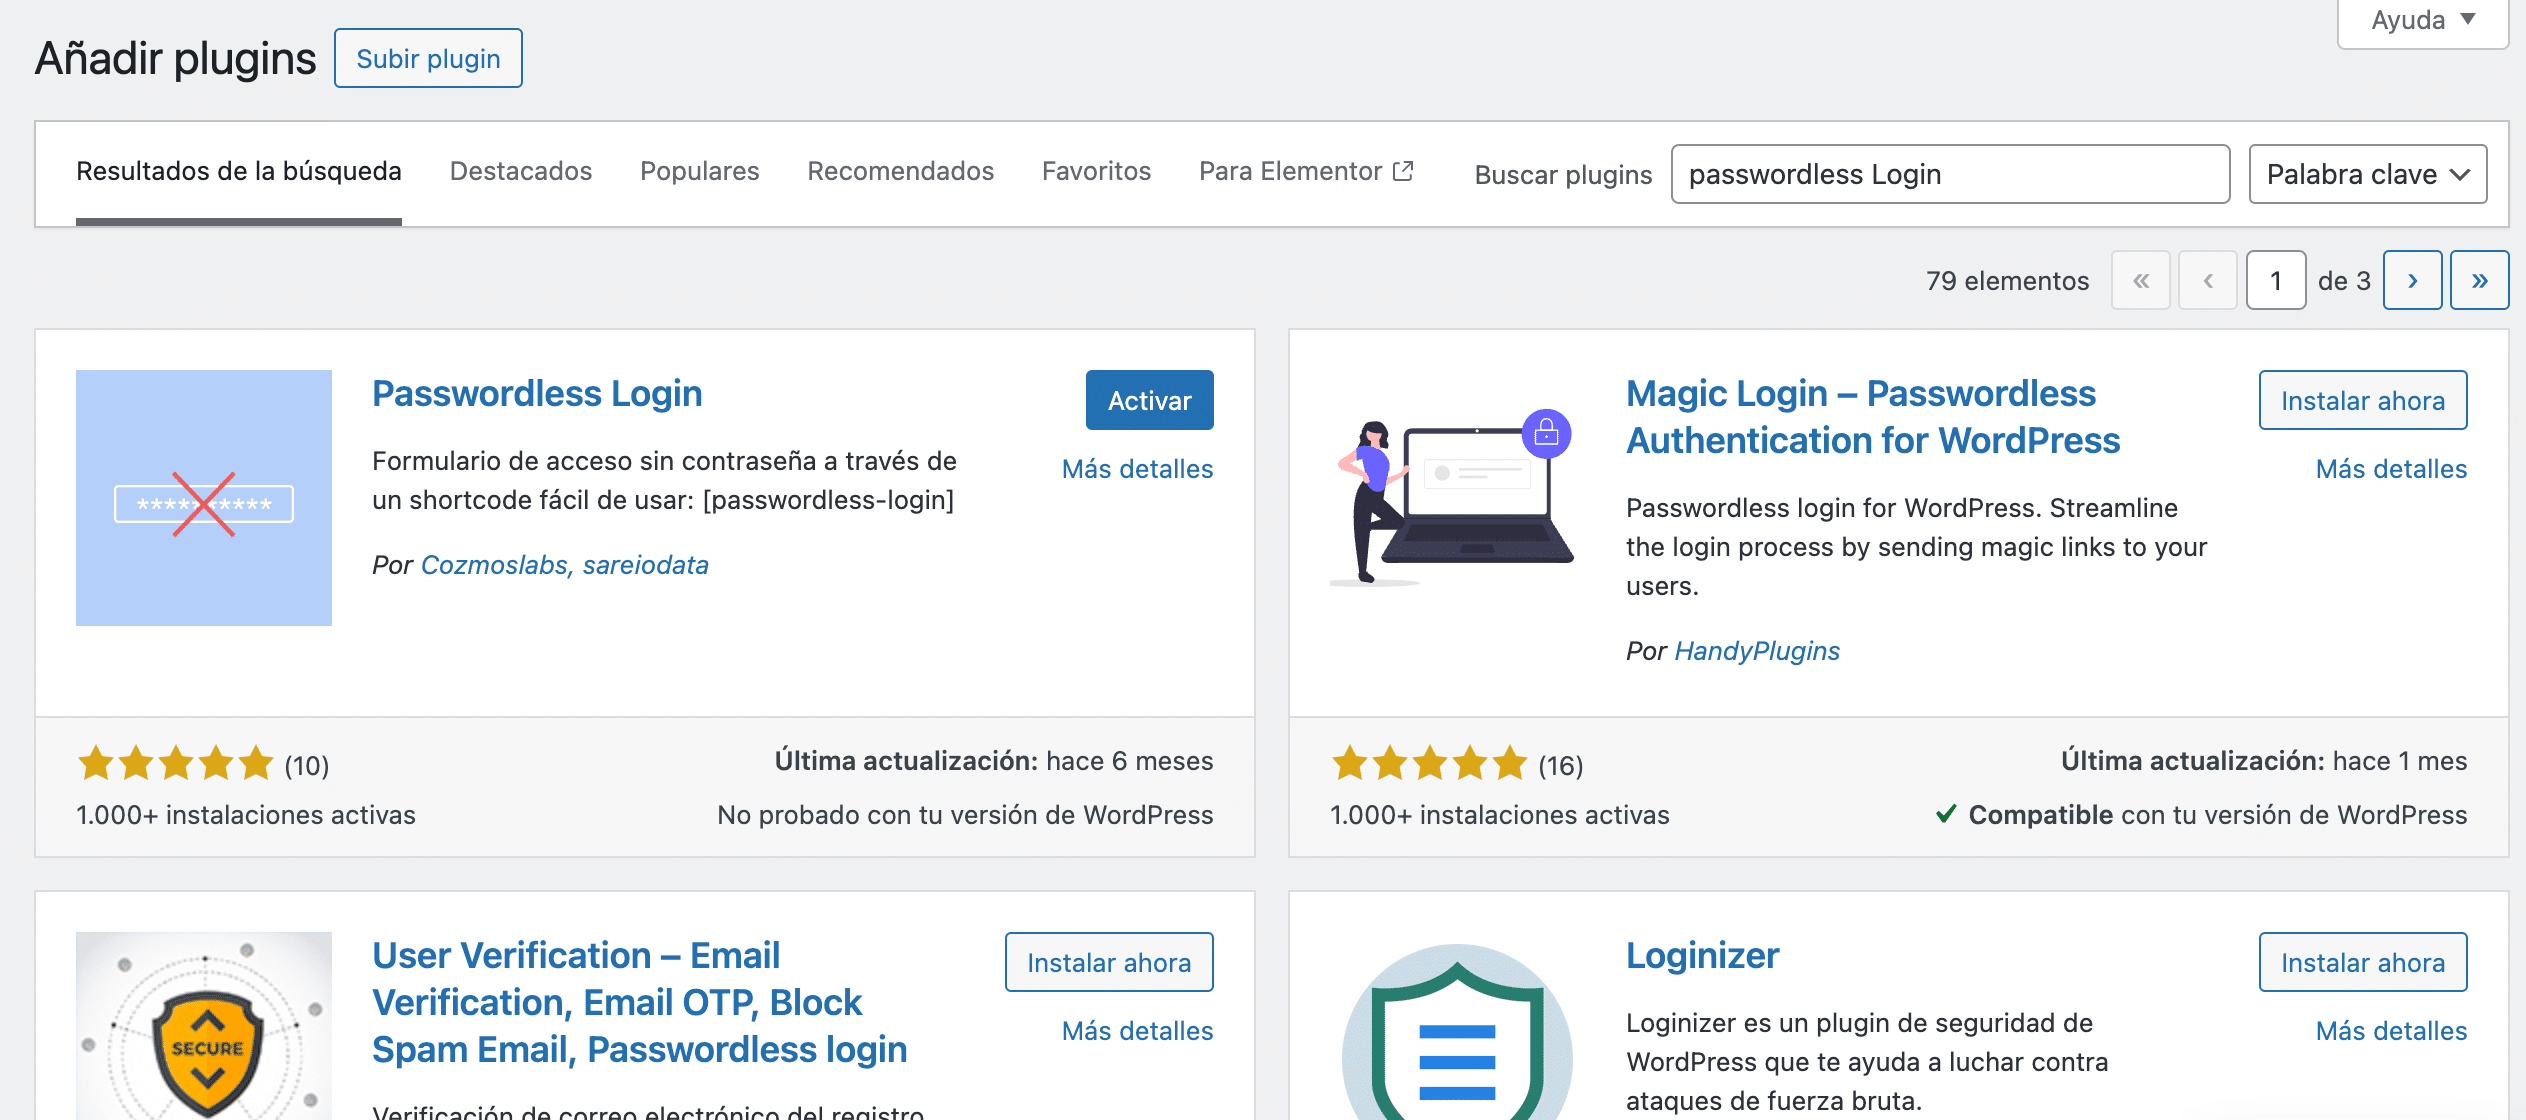This screenshot has width=2526, height=1120.
Task: Expand the Ayuda help dropdown
Action: 2421,20
